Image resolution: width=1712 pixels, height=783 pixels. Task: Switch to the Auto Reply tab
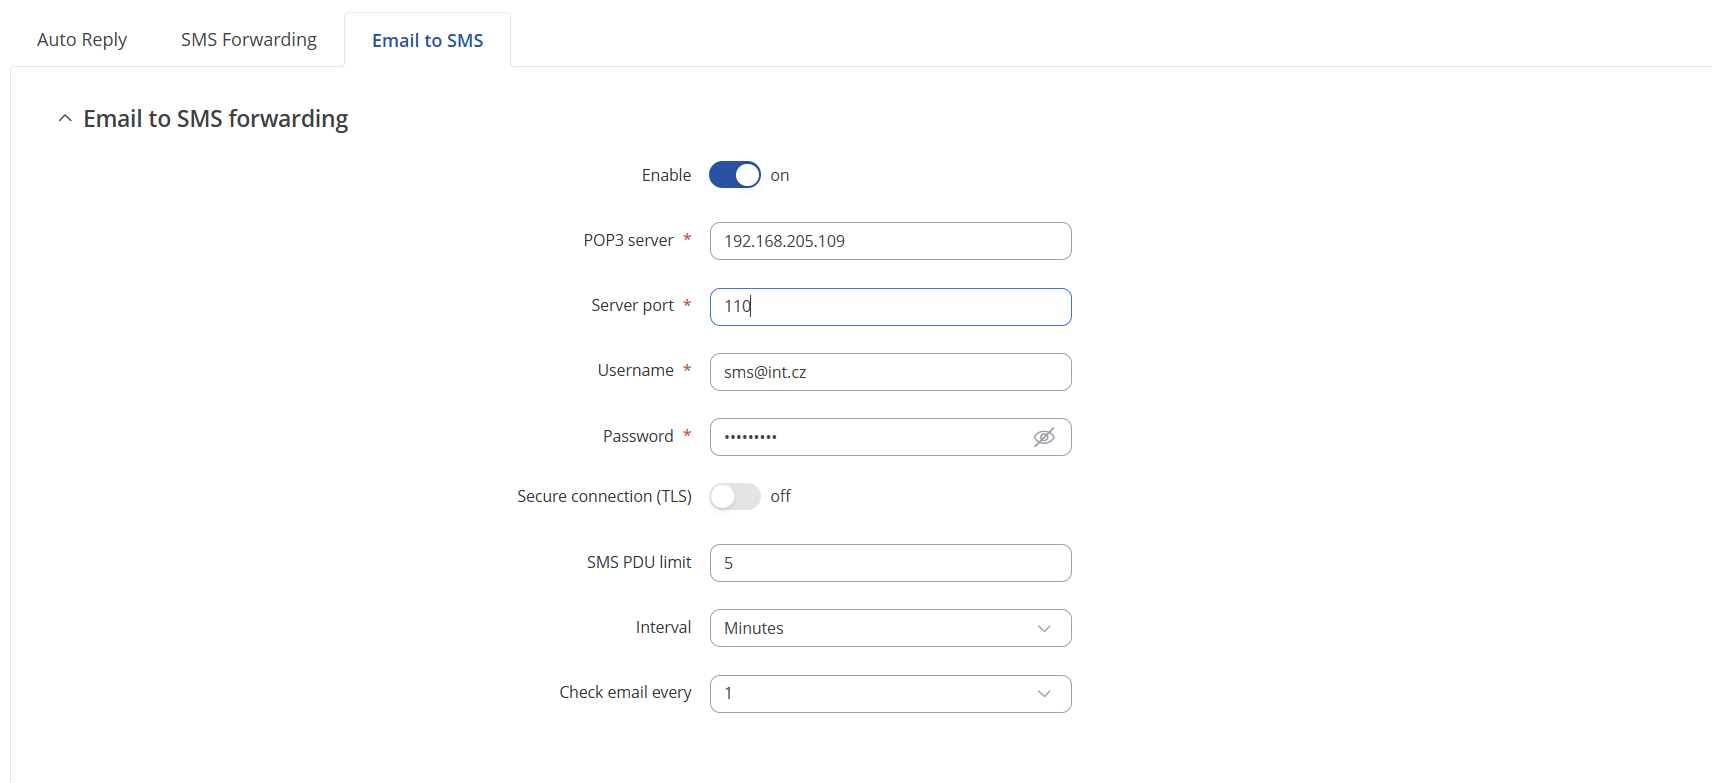(82, 40)
